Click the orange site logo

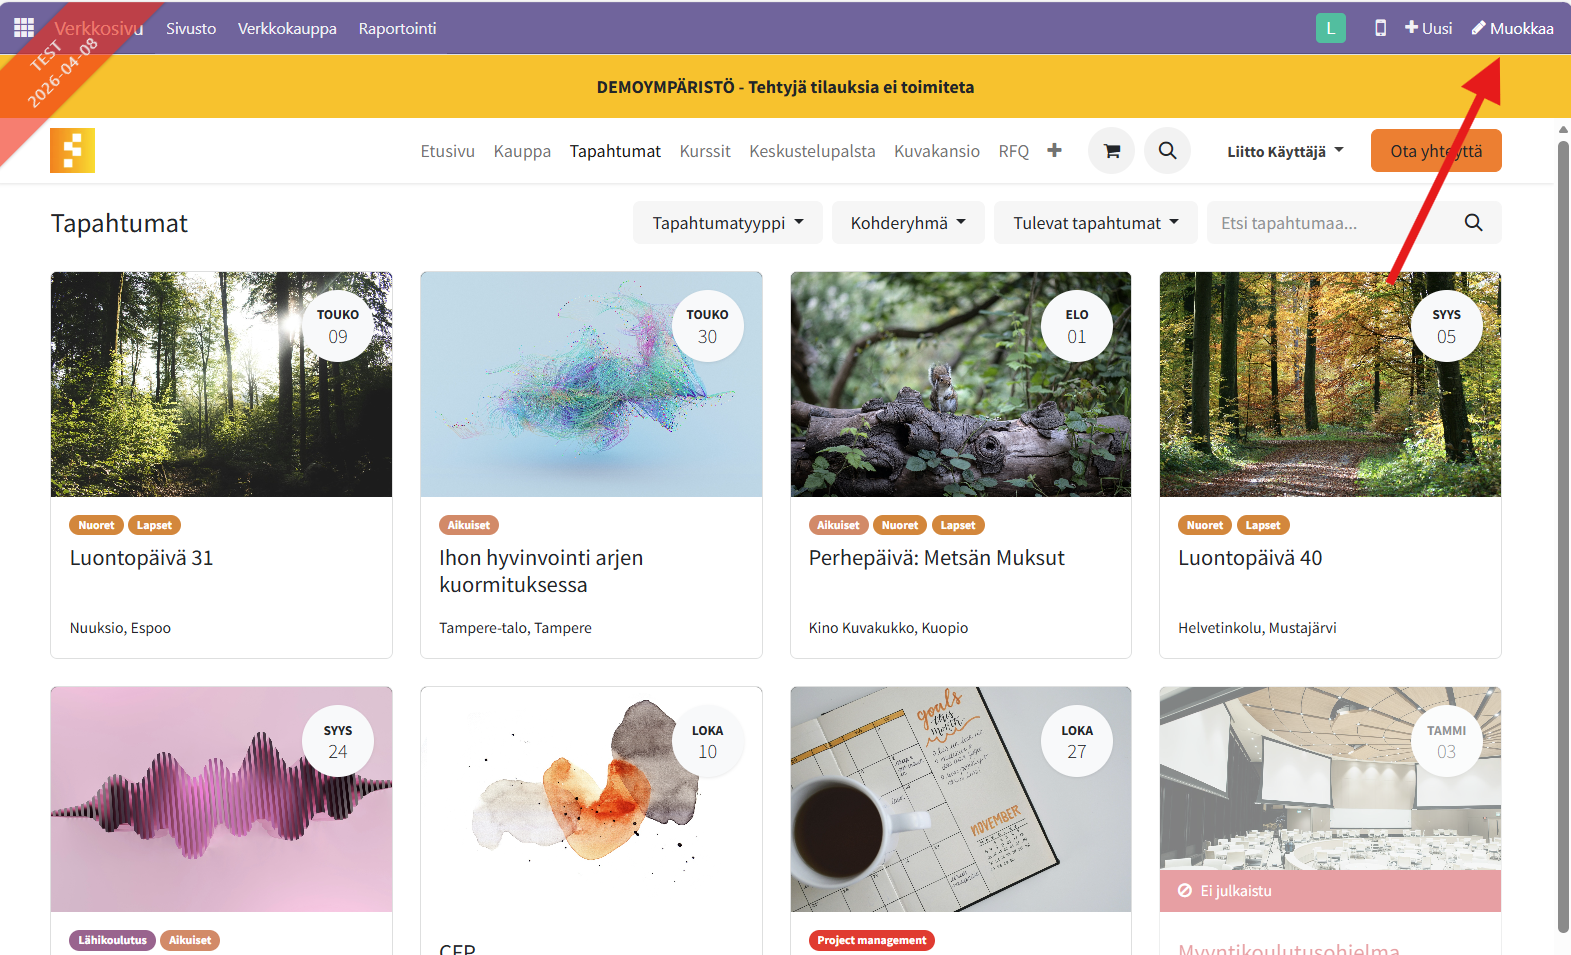pyautogui.click(x=72, y=151)
